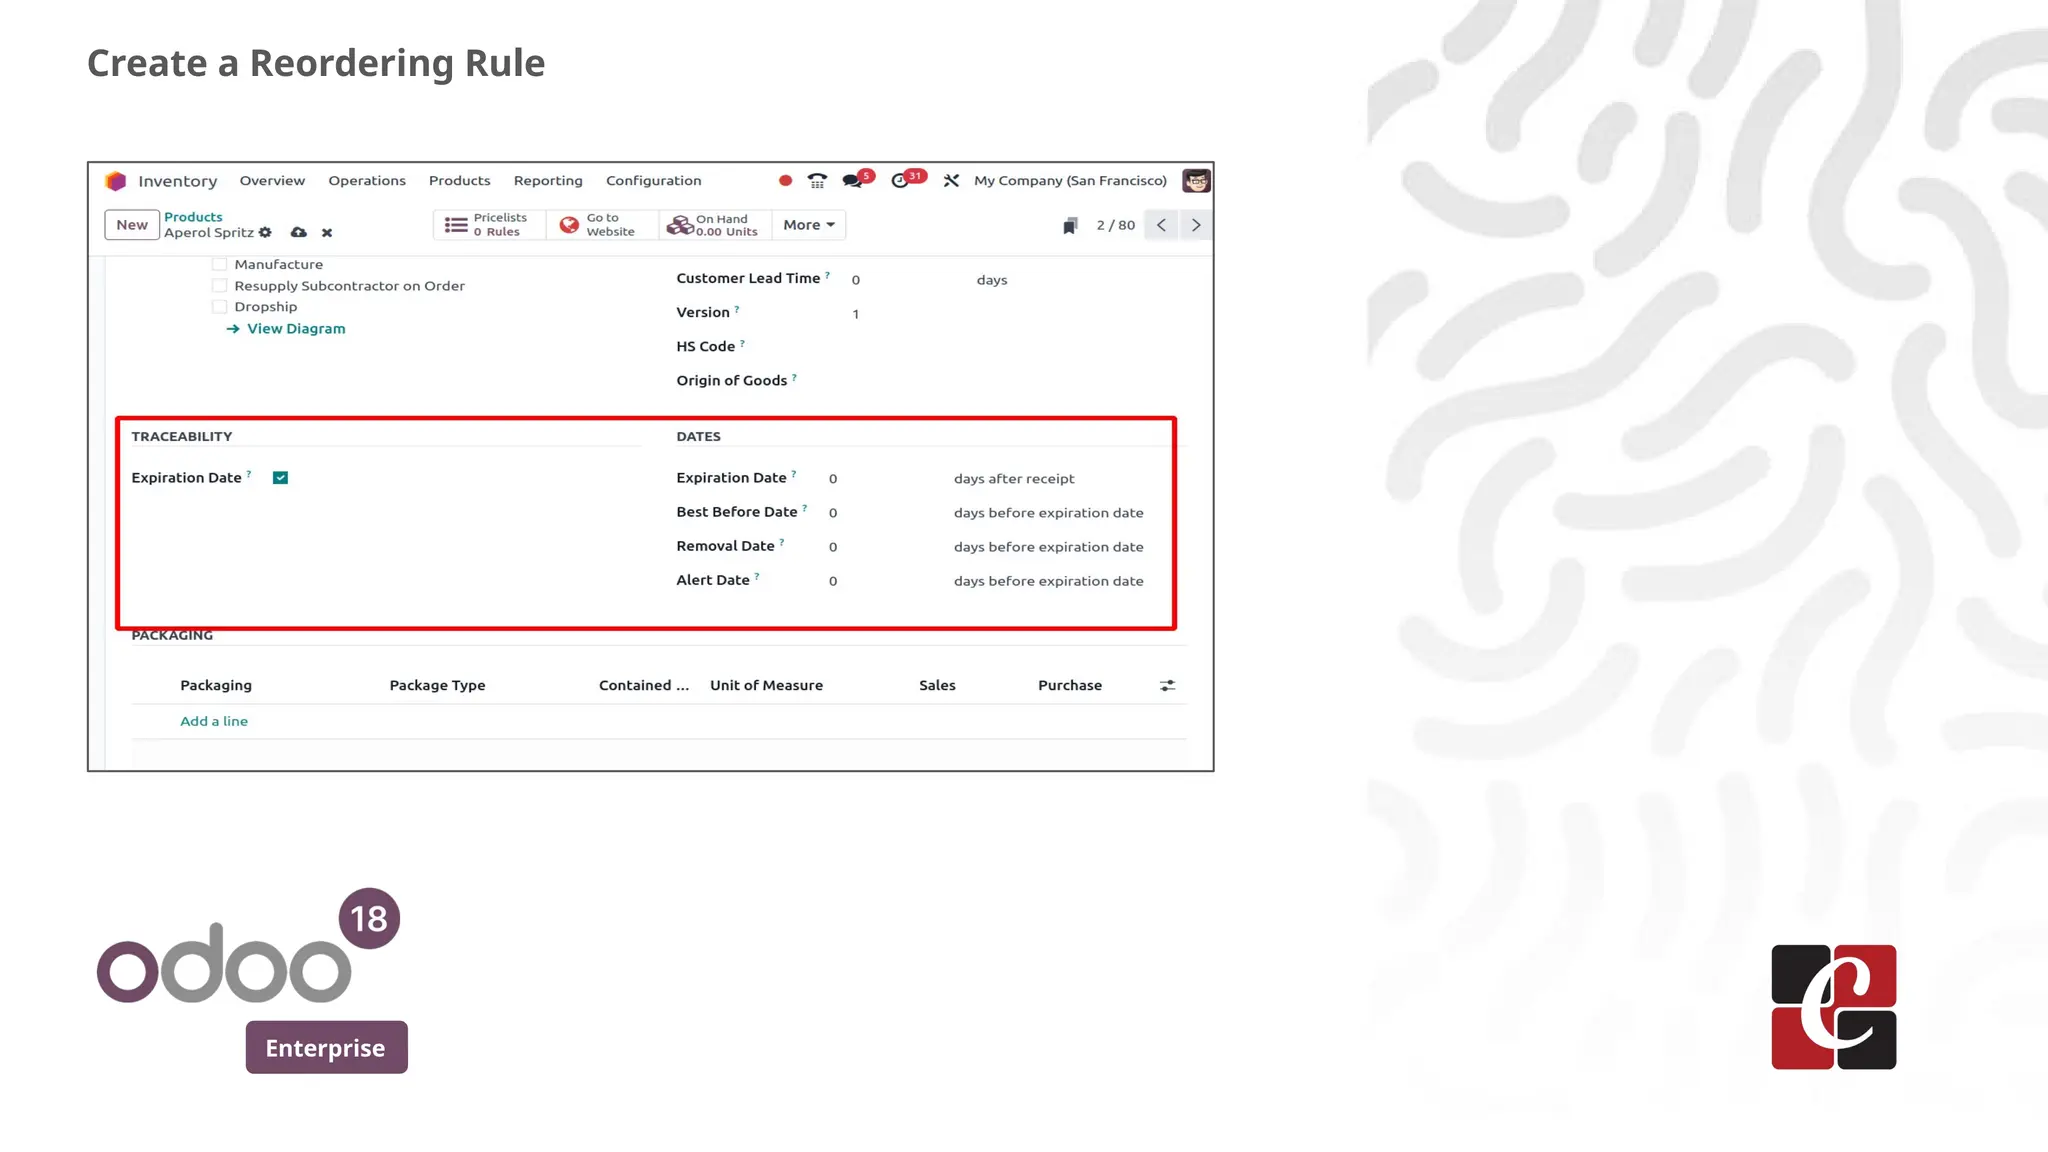Toggle the Dropship route checkbox

(219, 307)
